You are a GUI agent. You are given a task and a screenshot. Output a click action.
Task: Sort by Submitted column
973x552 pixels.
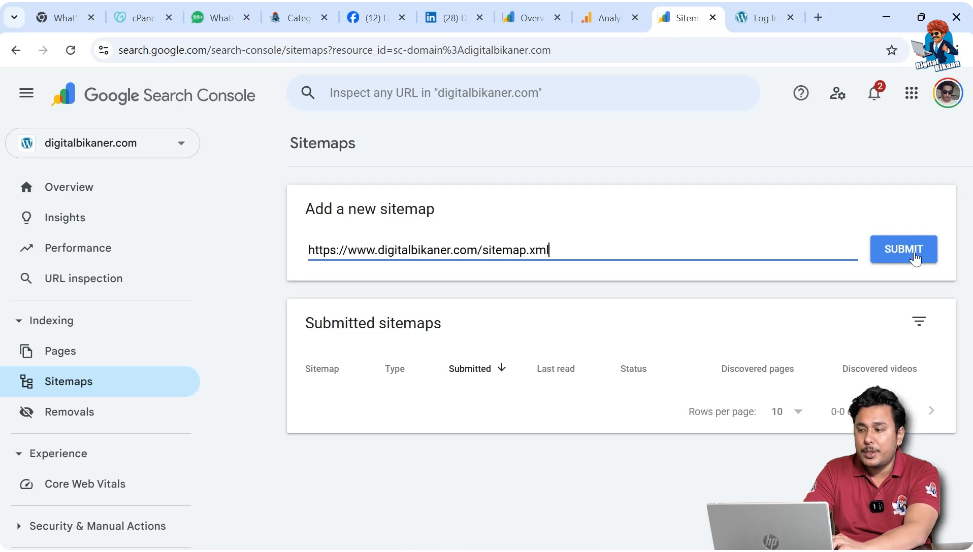(x=477, y=368)
